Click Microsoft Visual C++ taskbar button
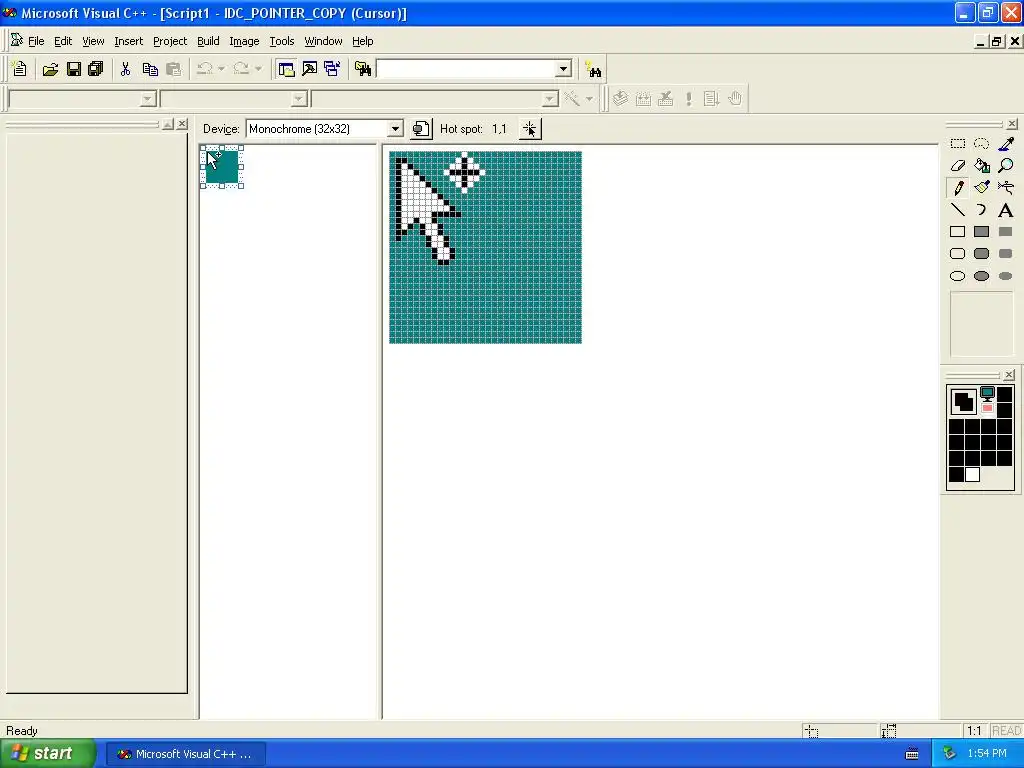Screen dimensions: 1024x768 (185, 754)
